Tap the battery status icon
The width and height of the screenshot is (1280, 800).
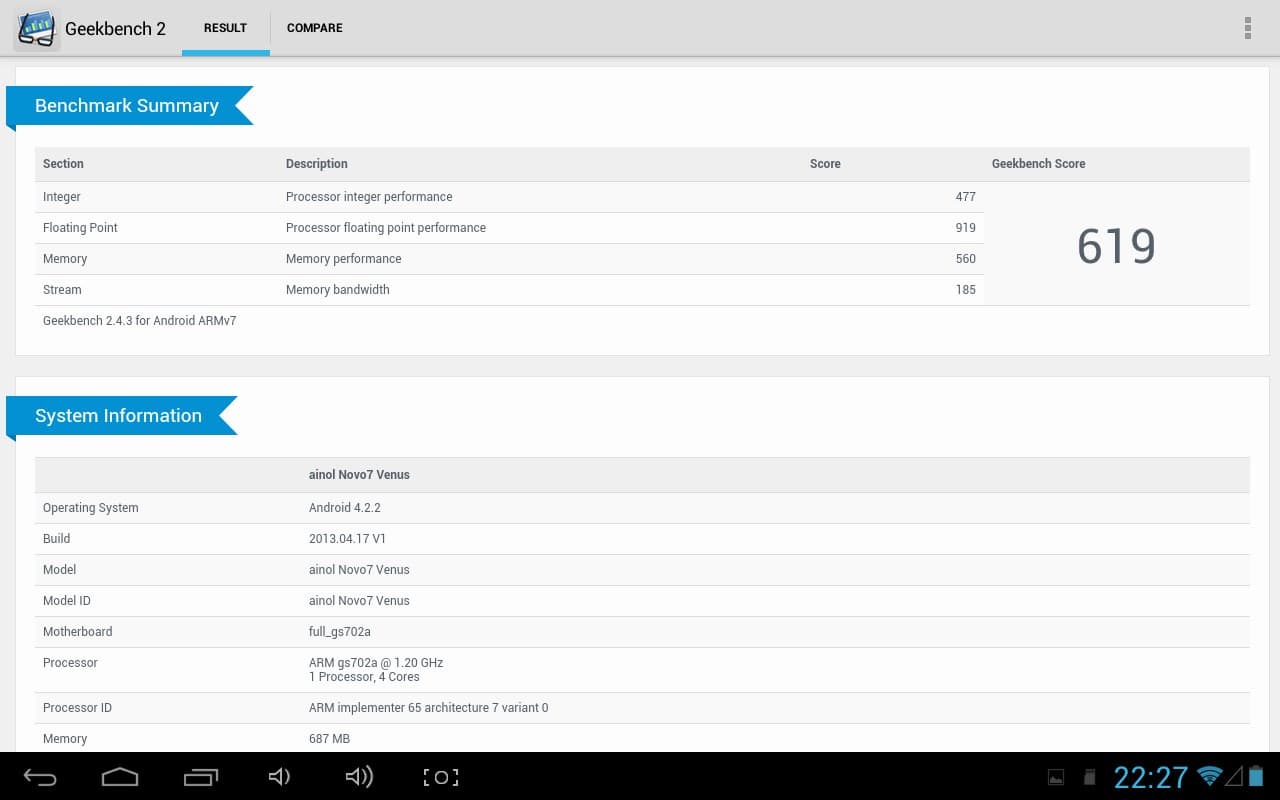1255,776
